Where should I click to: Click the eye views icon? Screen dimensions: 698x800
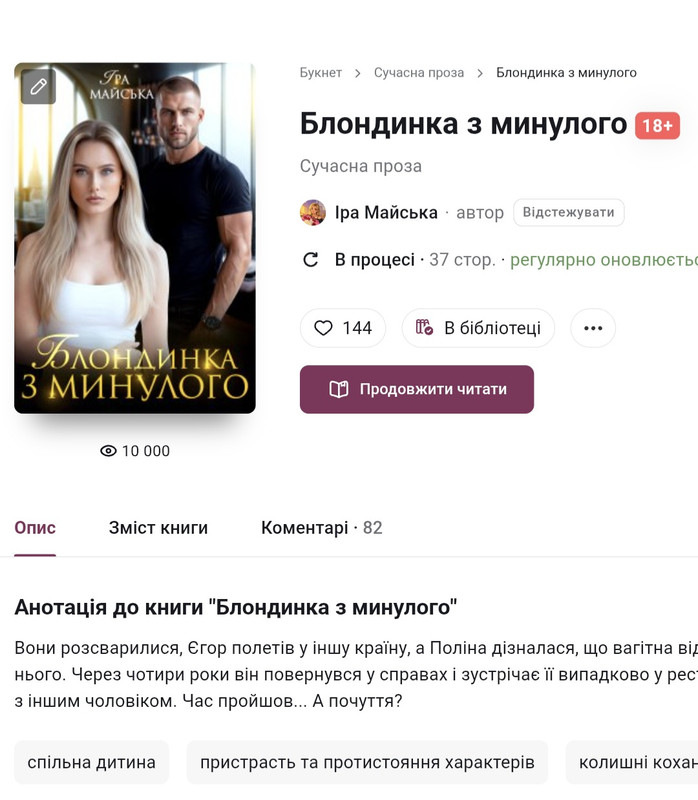108,451
